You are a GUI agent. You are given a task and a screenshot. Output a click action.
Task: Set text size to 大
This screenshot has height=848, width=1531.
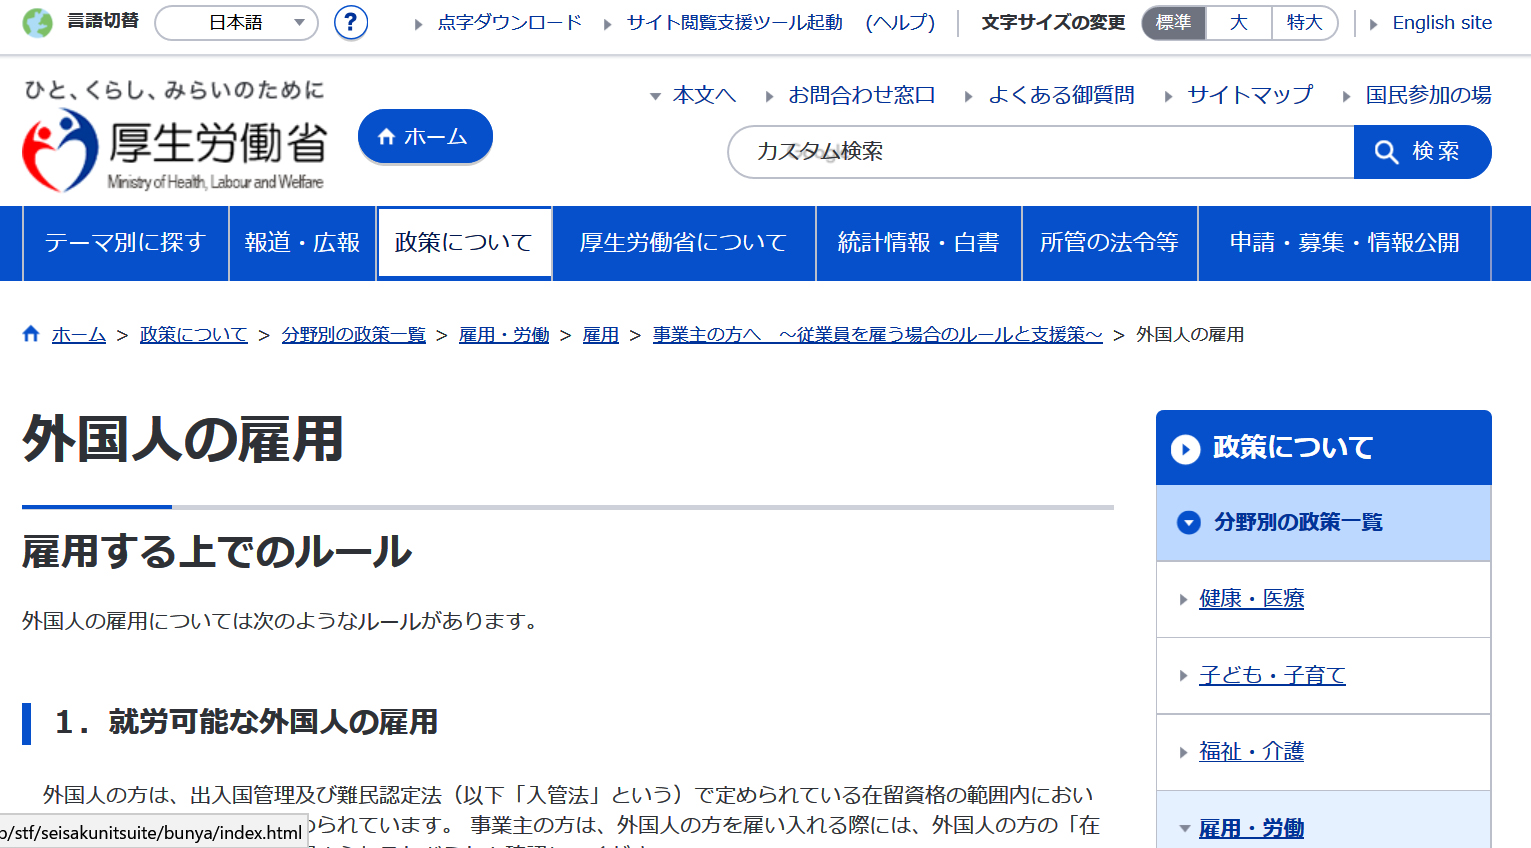(1238, 22)
